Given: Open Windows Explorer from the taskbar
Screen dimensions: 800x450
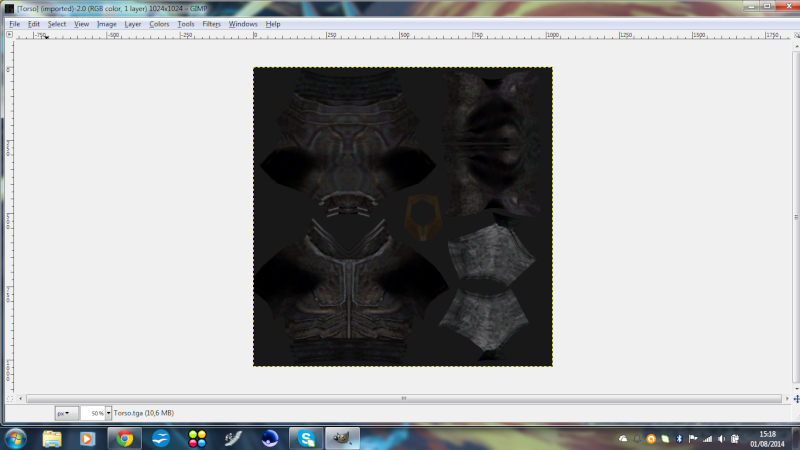Looking at the screenshot, I should point(52,438).
